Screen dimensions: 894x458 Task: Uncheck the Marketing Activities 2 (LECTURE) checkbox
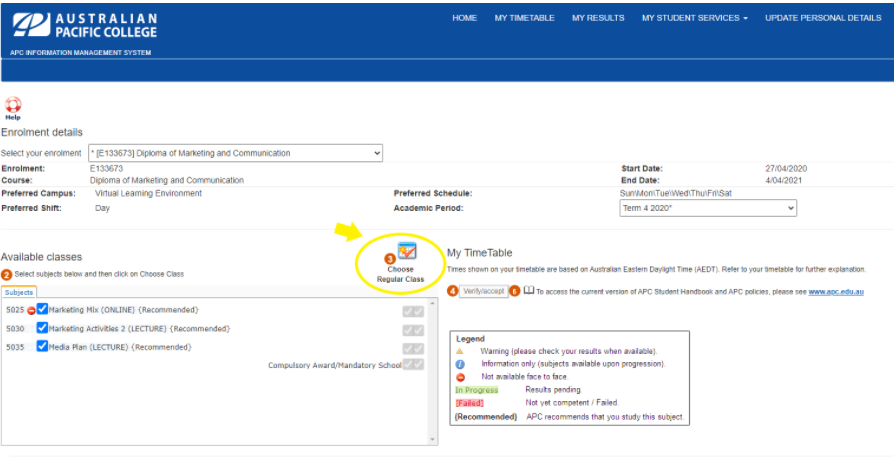[x=42, y=328]
